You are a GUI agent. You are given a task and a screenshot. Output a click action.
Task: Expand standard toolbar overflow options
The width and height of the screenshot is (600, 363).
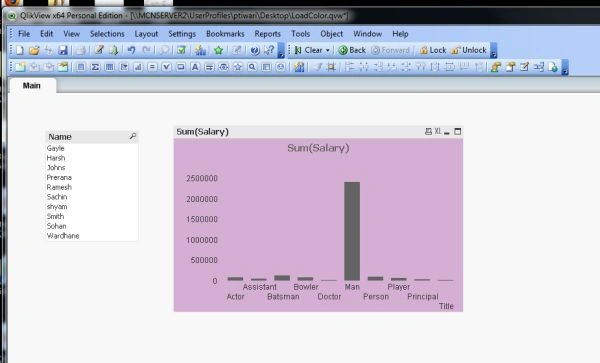(281, 51)
